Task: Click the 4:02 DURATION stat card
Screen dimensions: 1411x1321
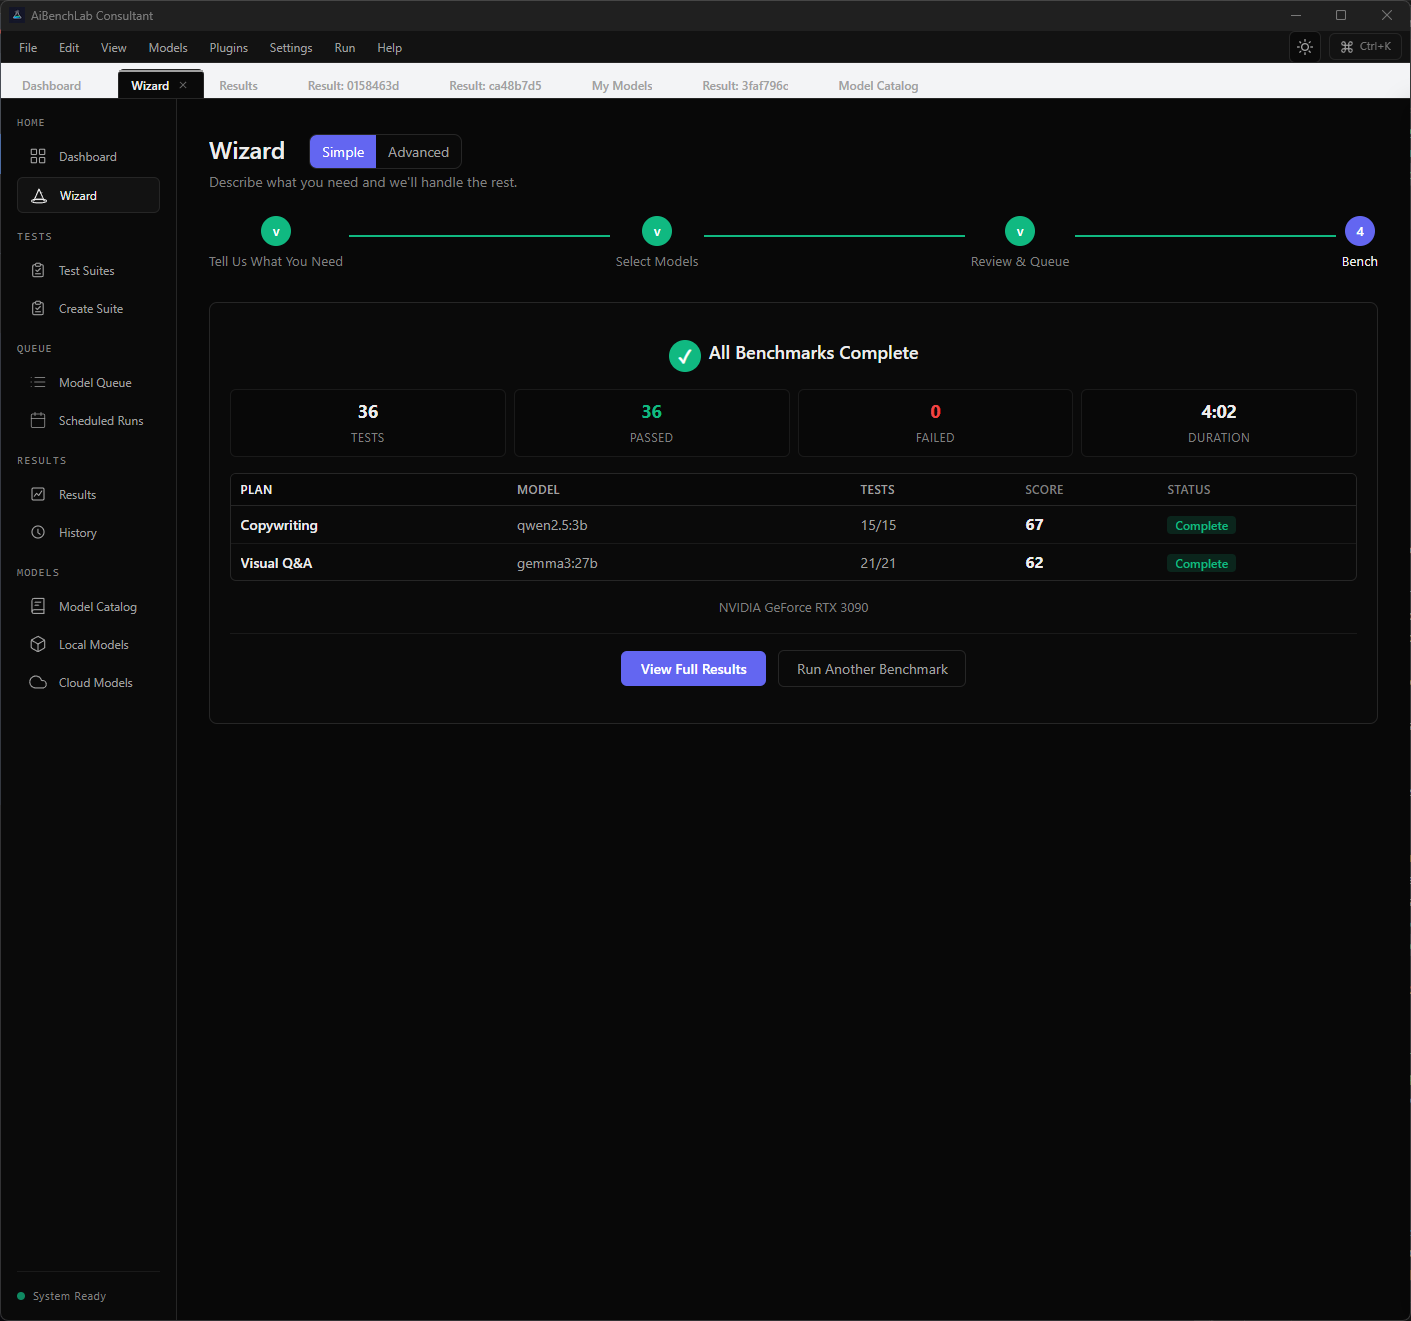Action: 1219,423
